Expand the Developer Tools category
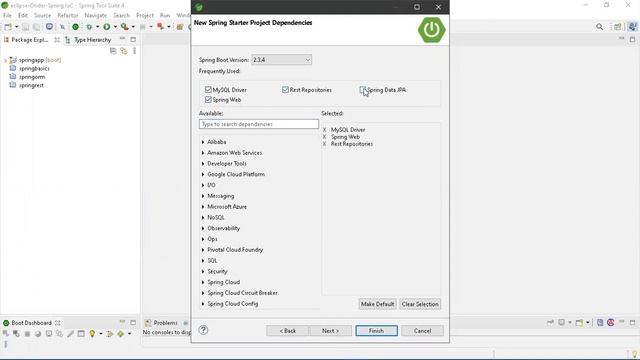640x360 pixels. pyautogui.click(x=203, y=163)
